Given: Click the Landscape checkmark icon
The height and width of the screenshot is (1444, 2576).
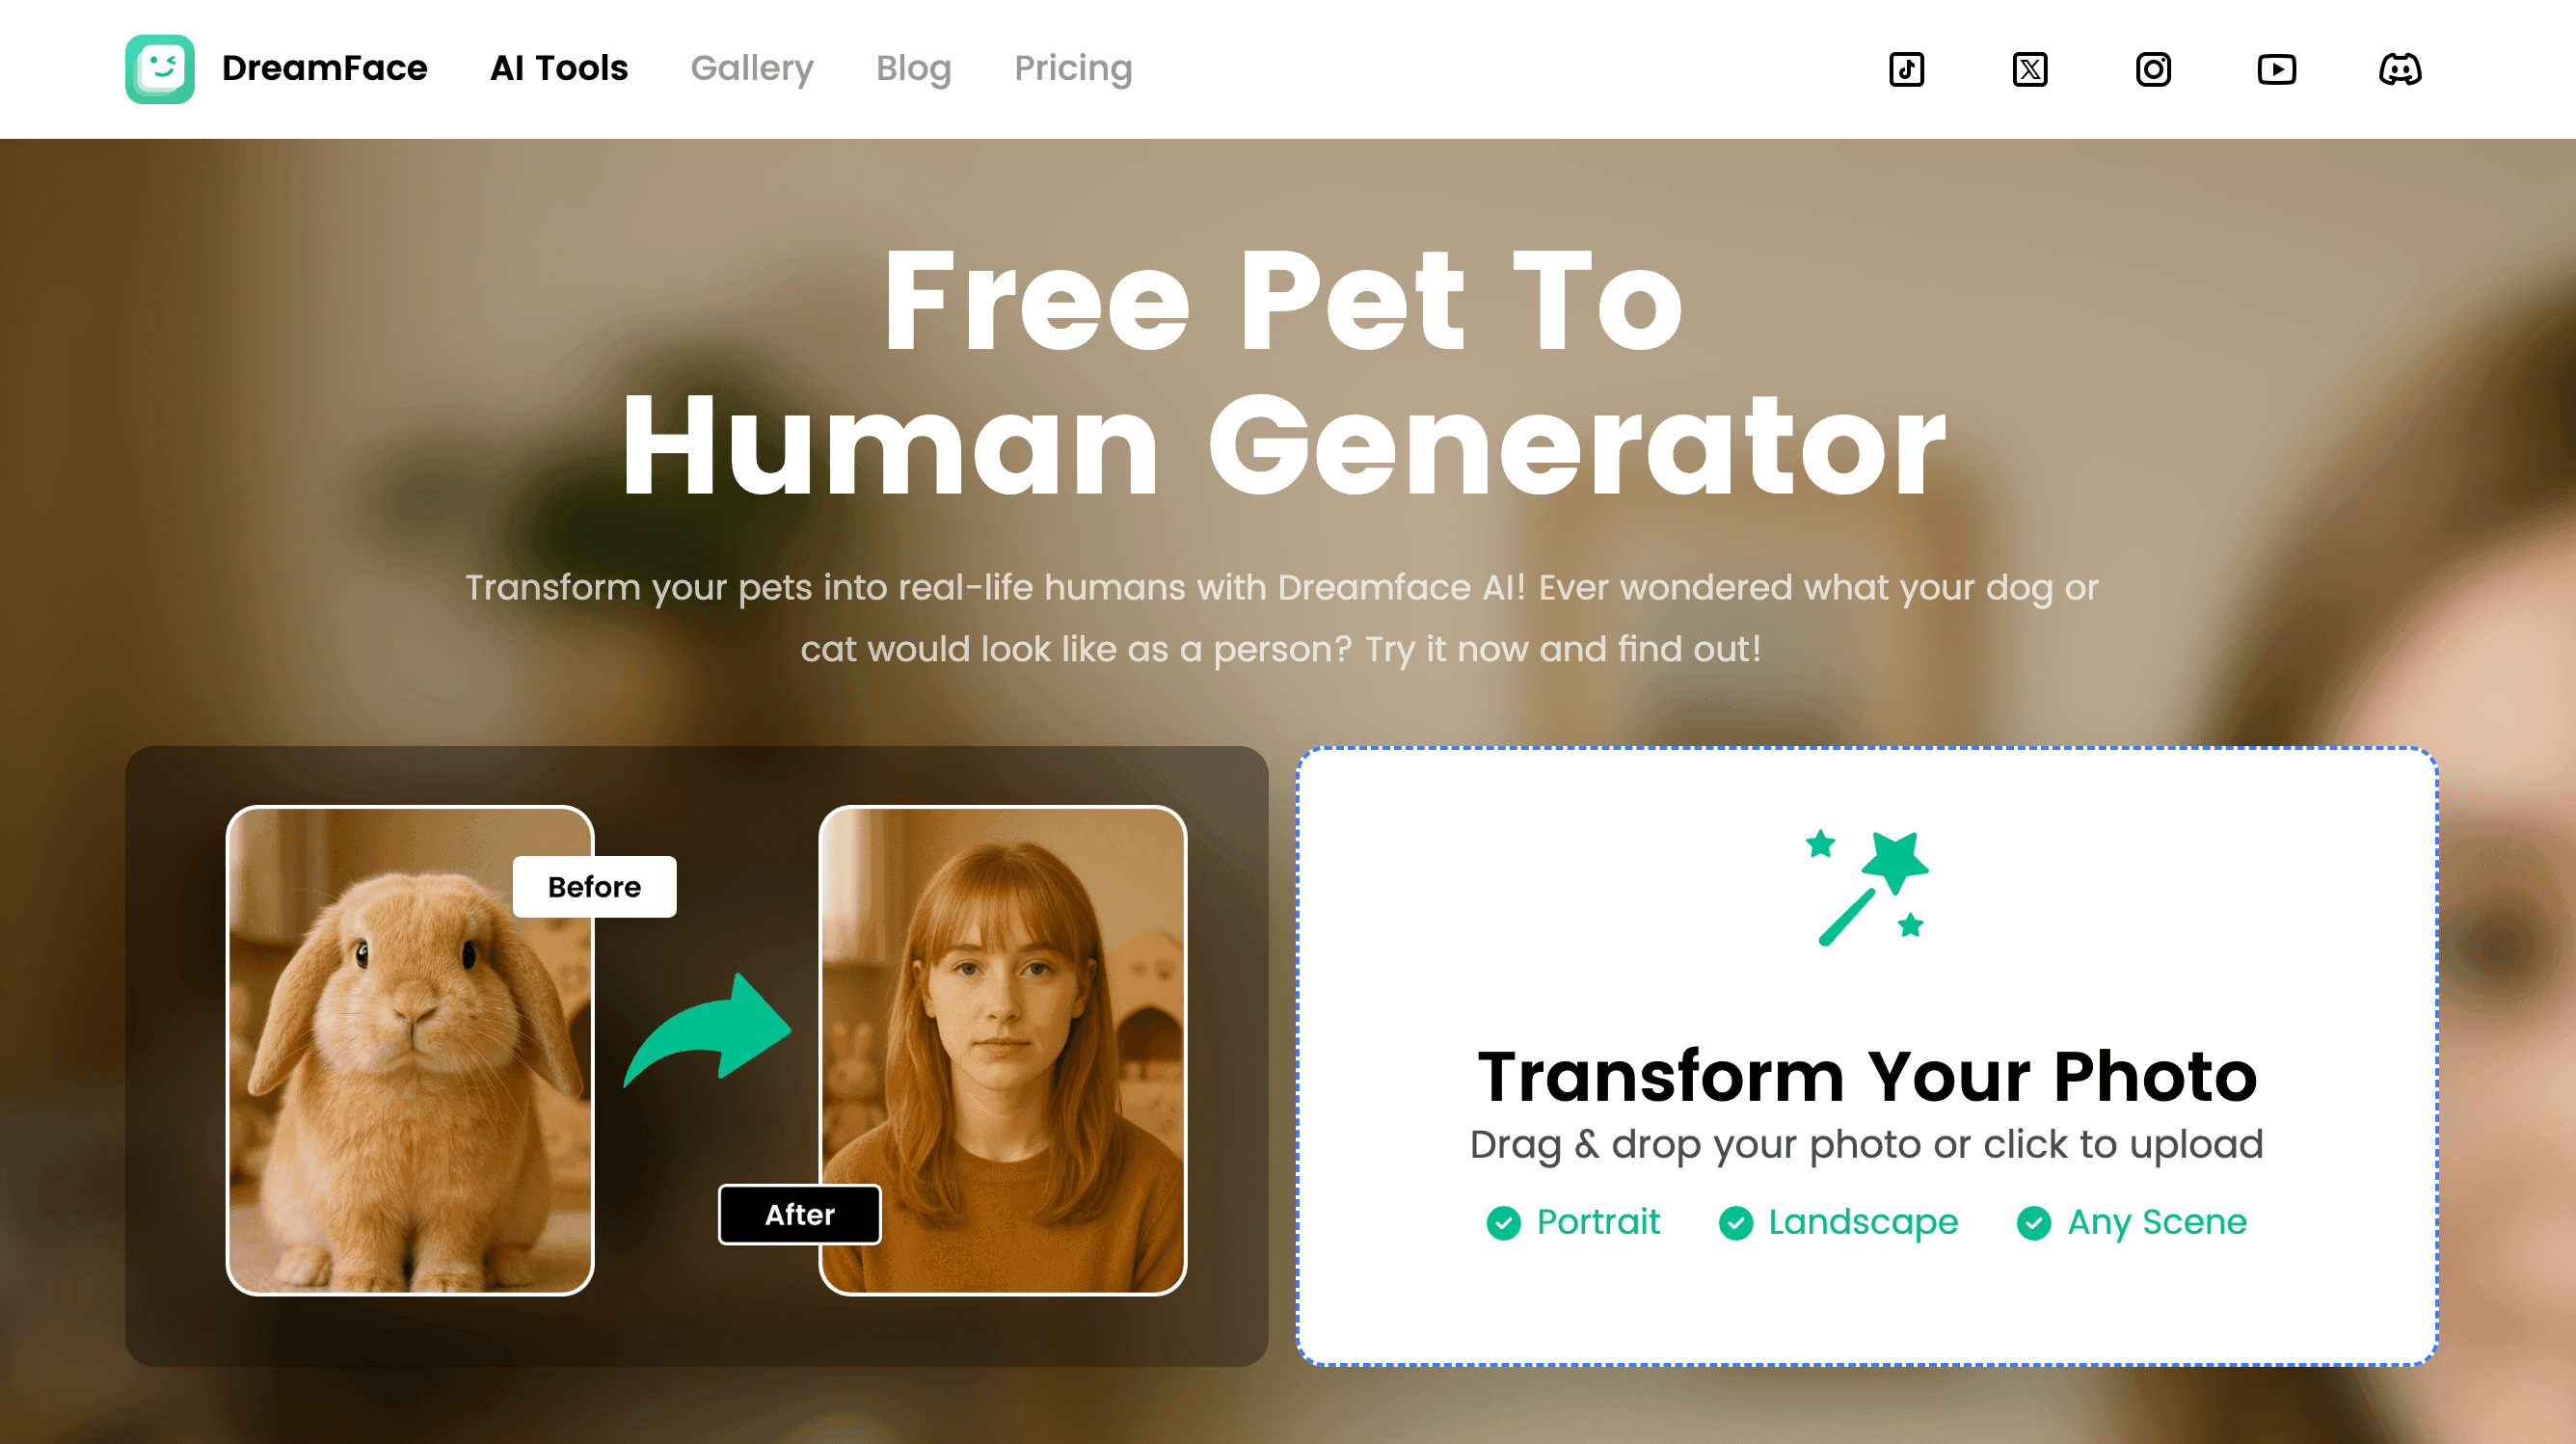Looking at the screenshot, I should point(1735,1222).
